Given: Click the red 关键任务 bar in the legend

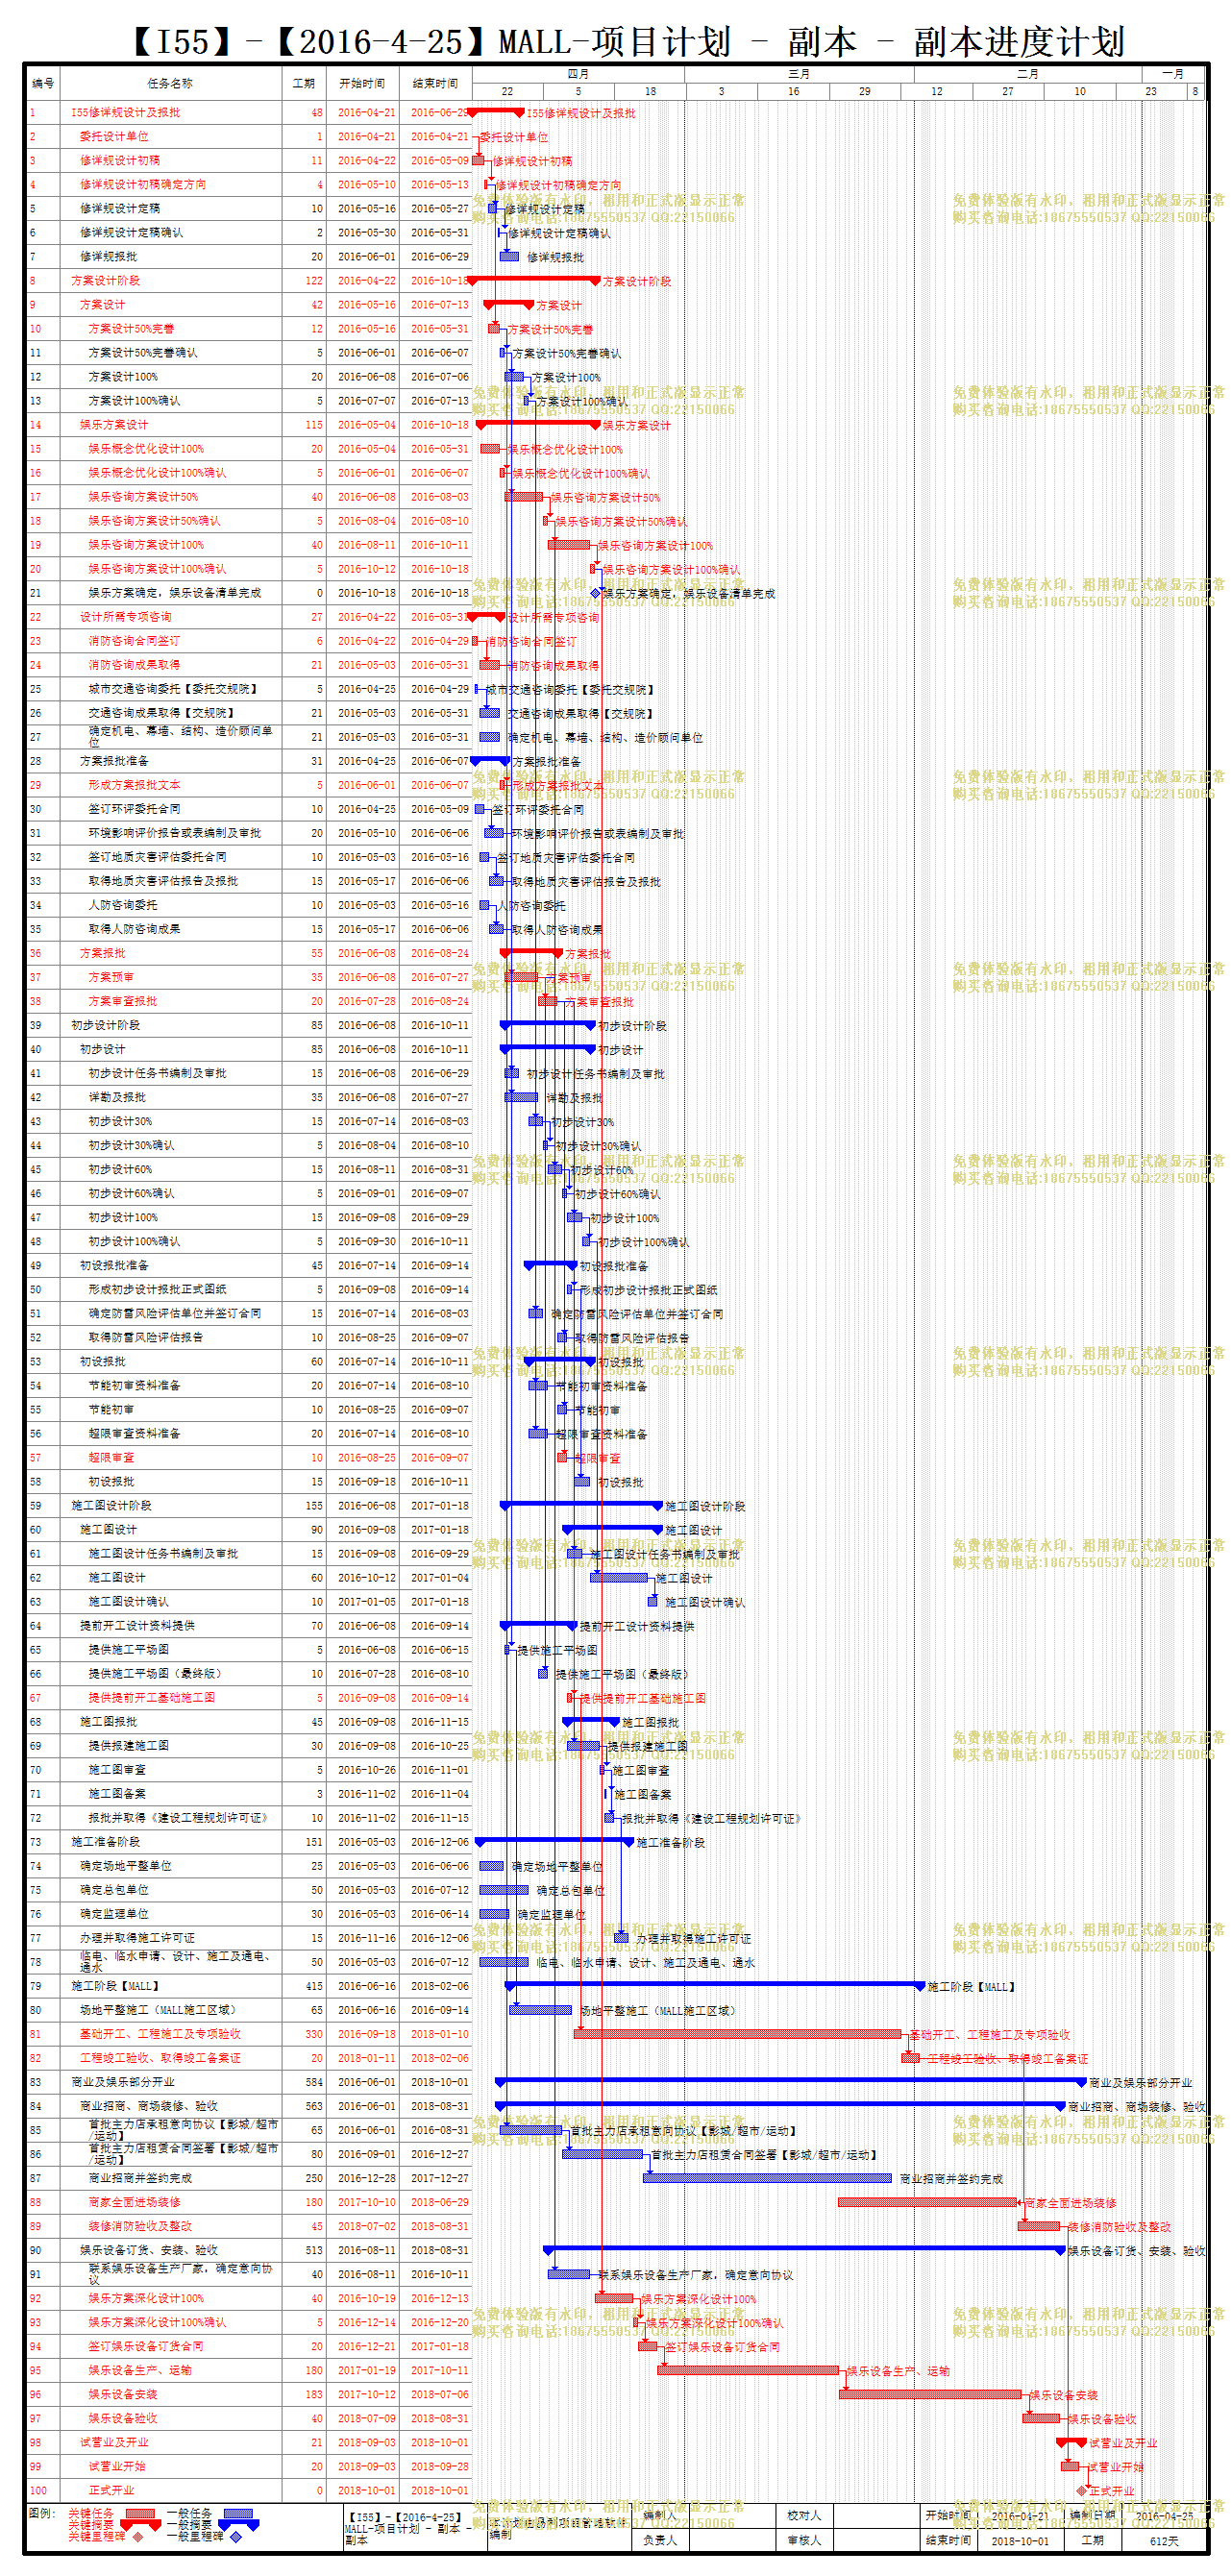Looking at the screenshot, I should (140, 2513).
